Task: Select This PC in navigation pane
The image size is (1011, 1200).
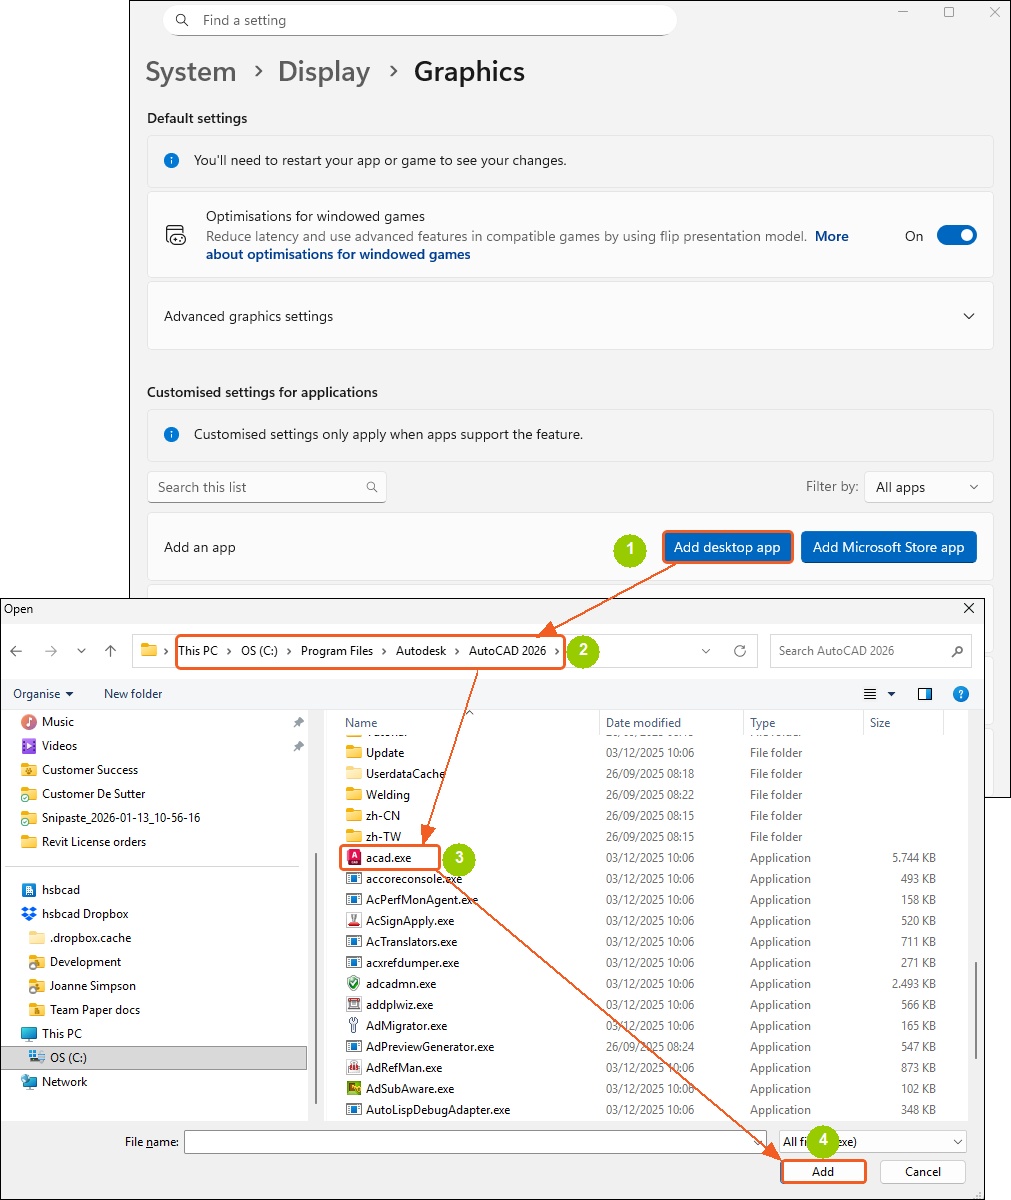Action: 62,1034
